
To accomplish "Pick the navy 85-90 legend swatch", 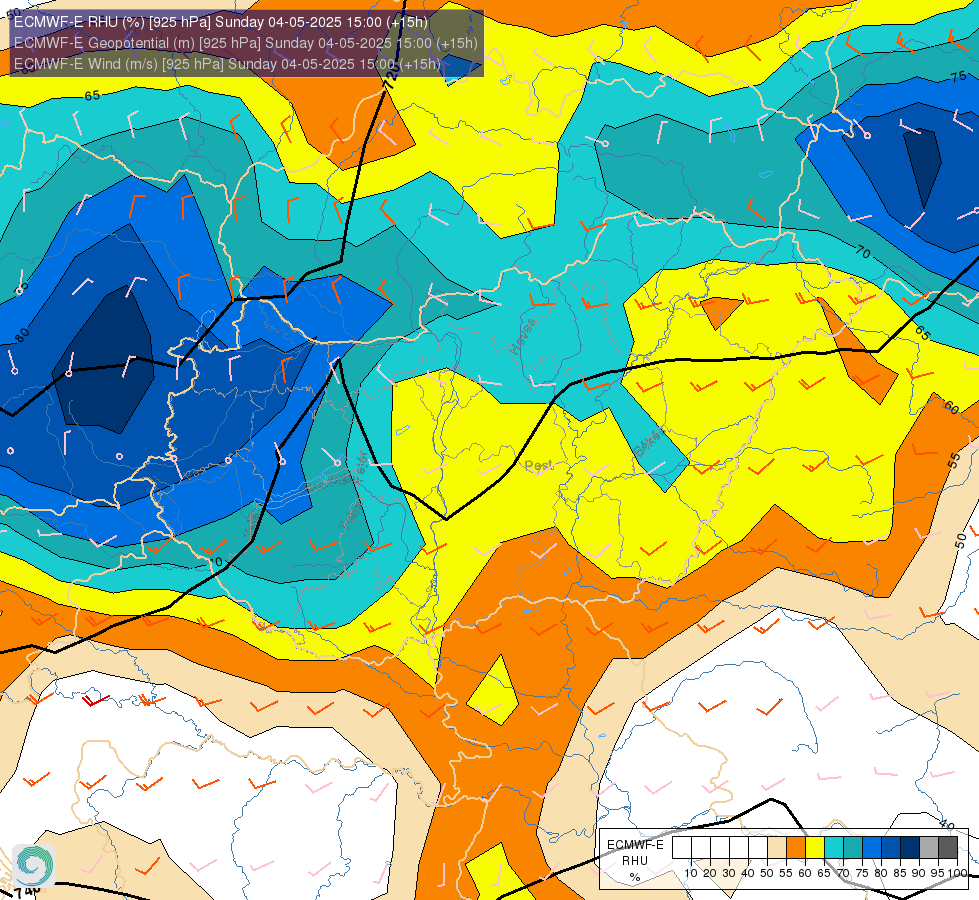I will [x=910, y=848].
